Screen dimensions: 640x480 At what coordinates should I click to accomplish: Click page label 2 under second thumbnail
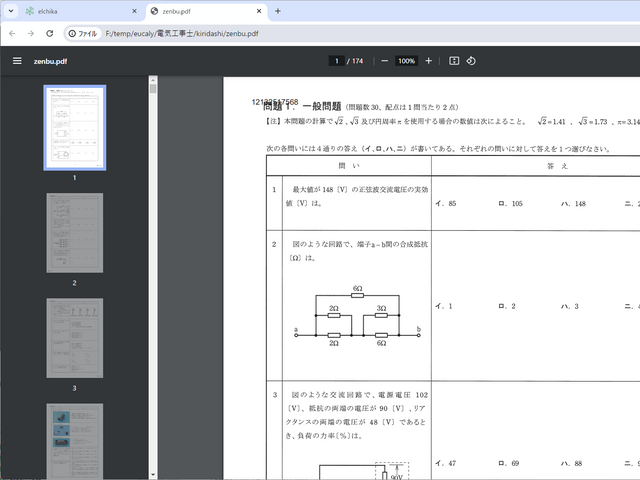pos(75,282)
